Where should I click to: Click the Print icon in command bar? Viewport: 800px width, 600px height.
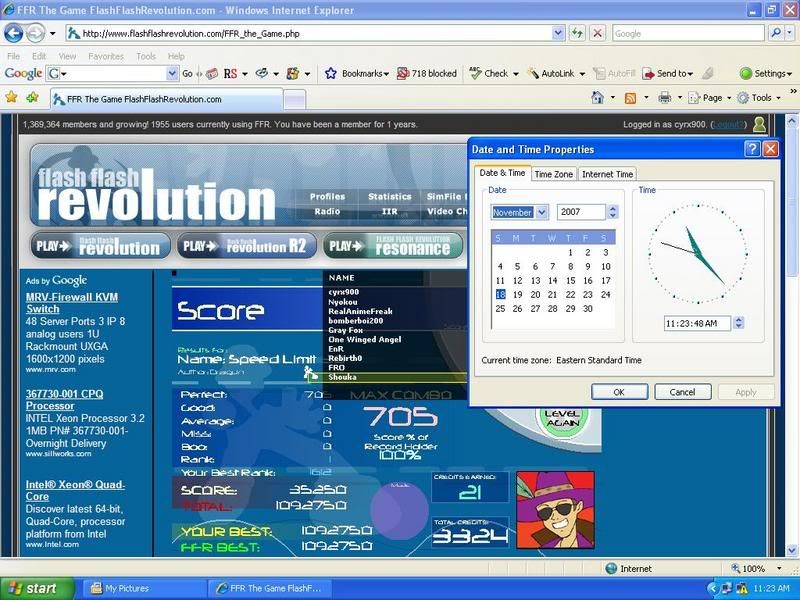pyautogui.click(x=664, y=98)
